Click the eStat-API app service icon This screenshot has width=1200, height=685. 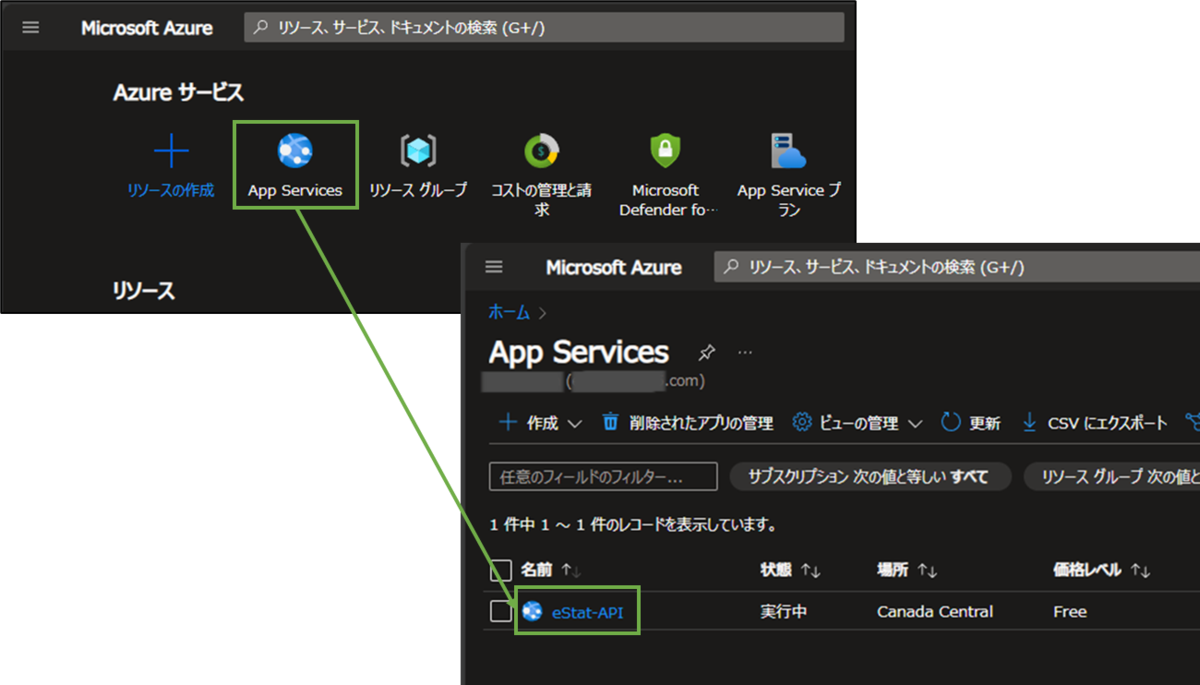(532, 612)
